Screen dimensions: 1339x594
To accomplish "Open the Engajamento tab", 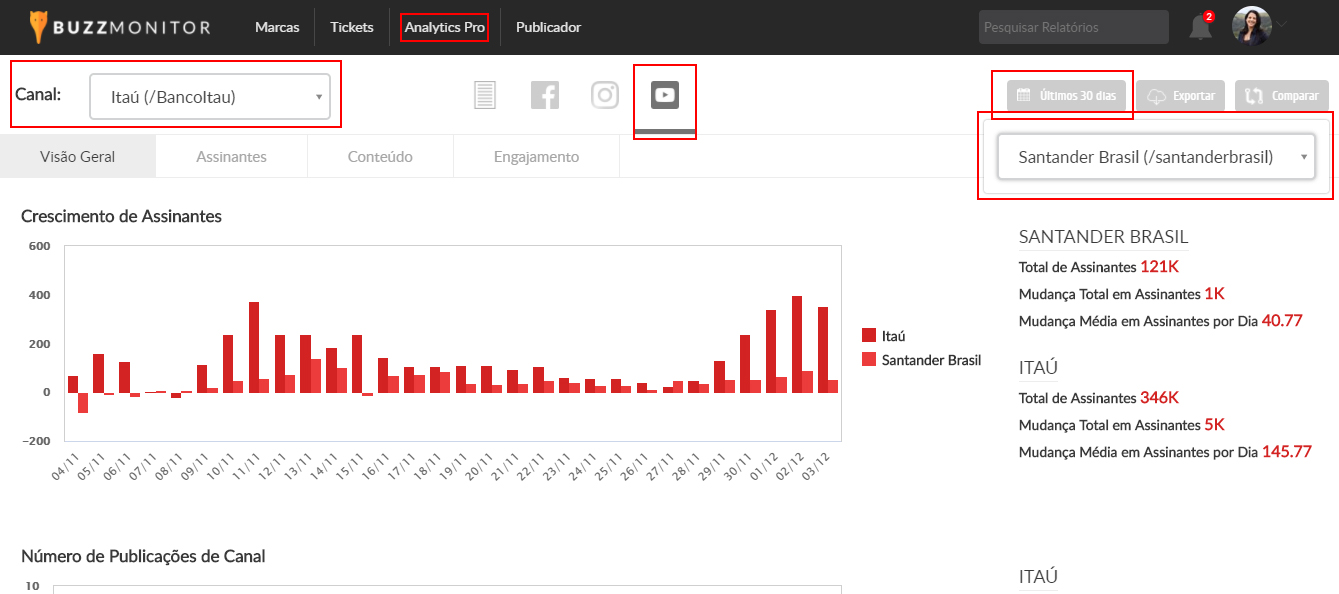I will 536,157.
